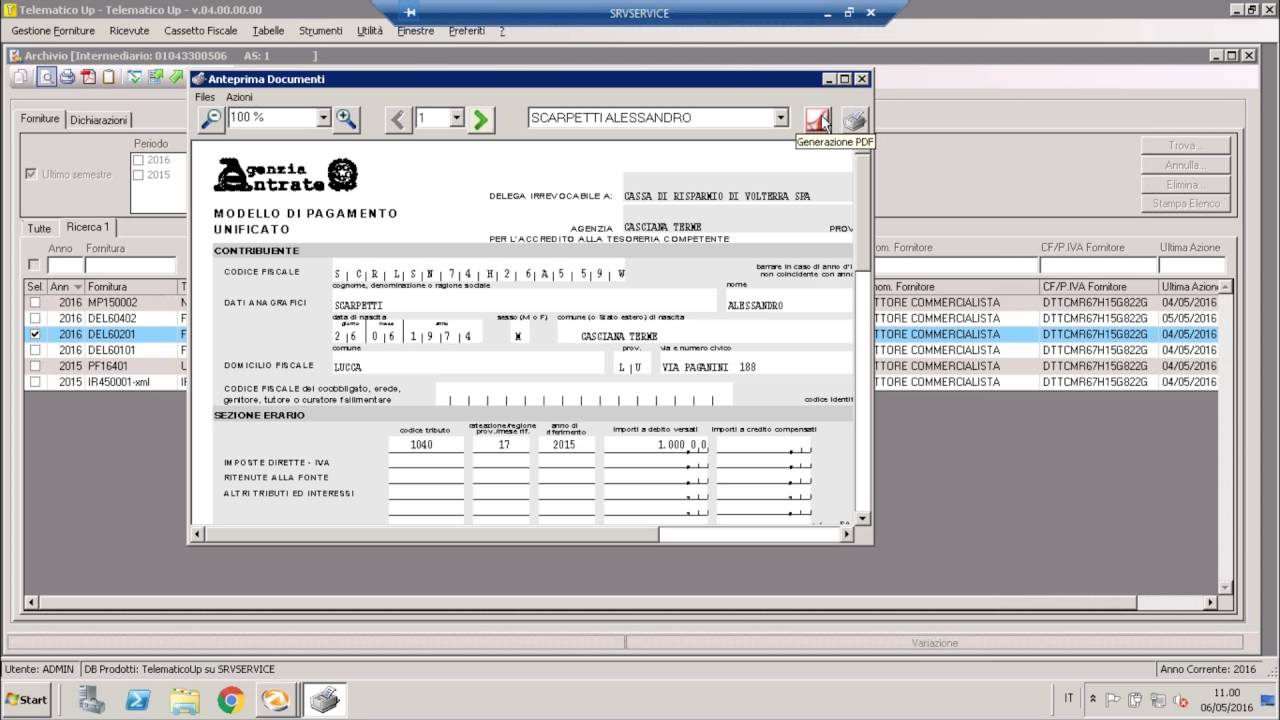Image resolution: width=1280 pixels, height=720 pixels.
Task: Check the 2016 period checkbox
Action: (x=139, y=160)
